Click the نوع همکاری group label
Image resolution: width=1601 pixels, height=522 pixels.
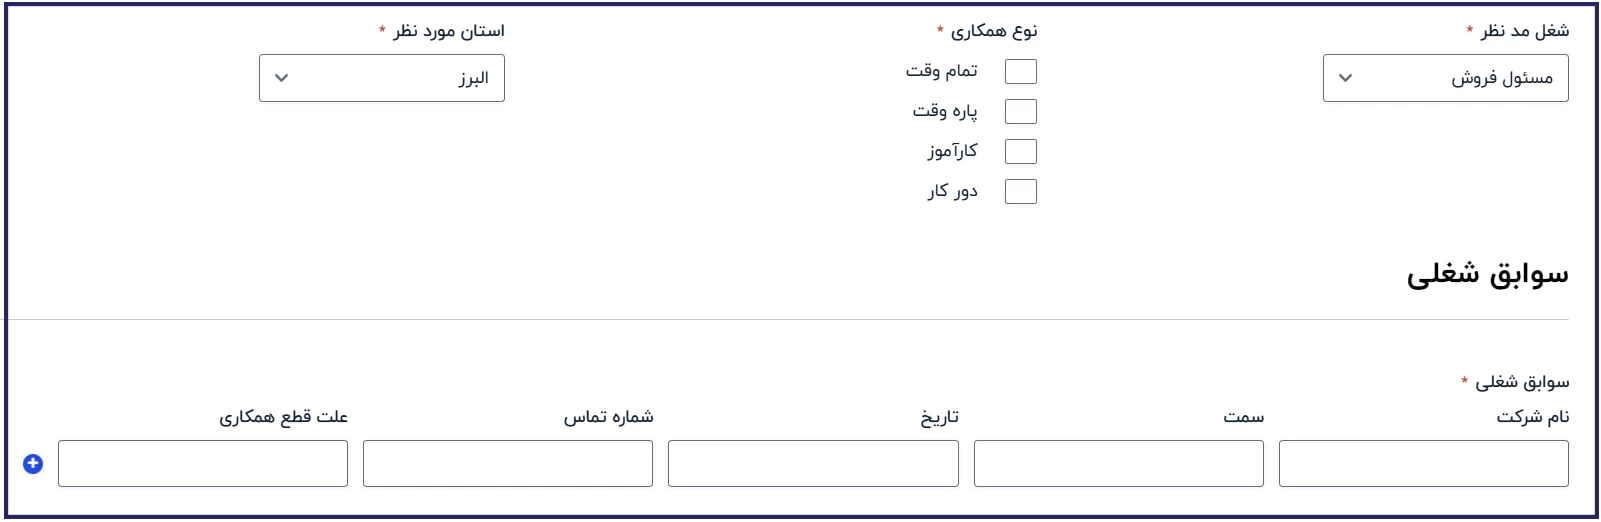coord(994,31)
